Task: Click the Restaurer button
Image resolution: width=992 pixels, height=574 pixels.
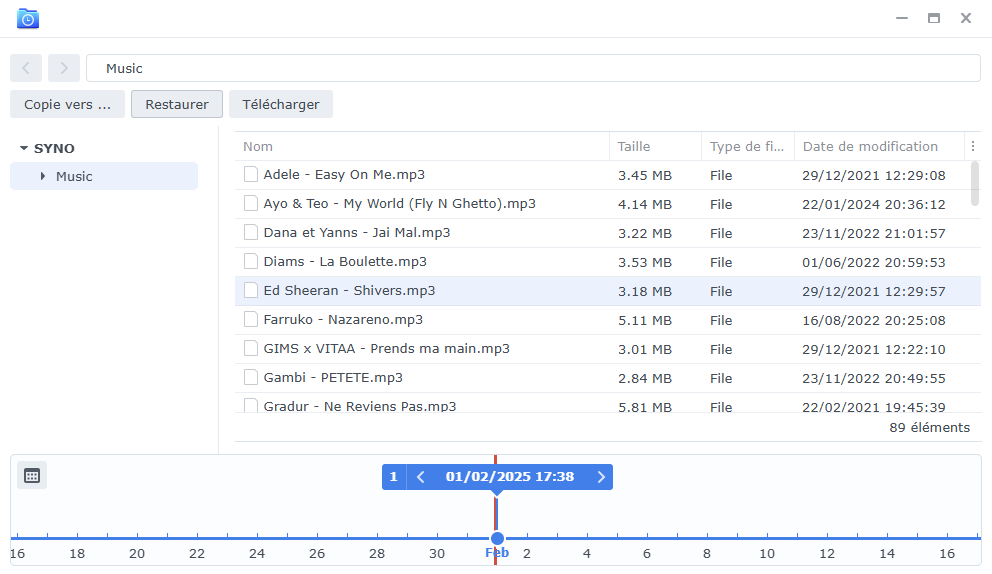Action: pyautogui.click(x=177, y=104)
